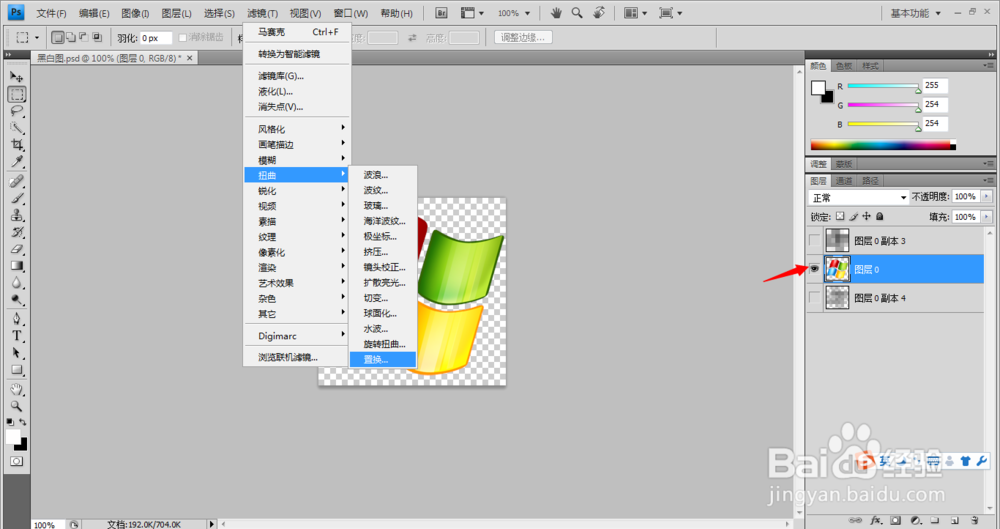Select the Type tool

click(x=17, y=336)
